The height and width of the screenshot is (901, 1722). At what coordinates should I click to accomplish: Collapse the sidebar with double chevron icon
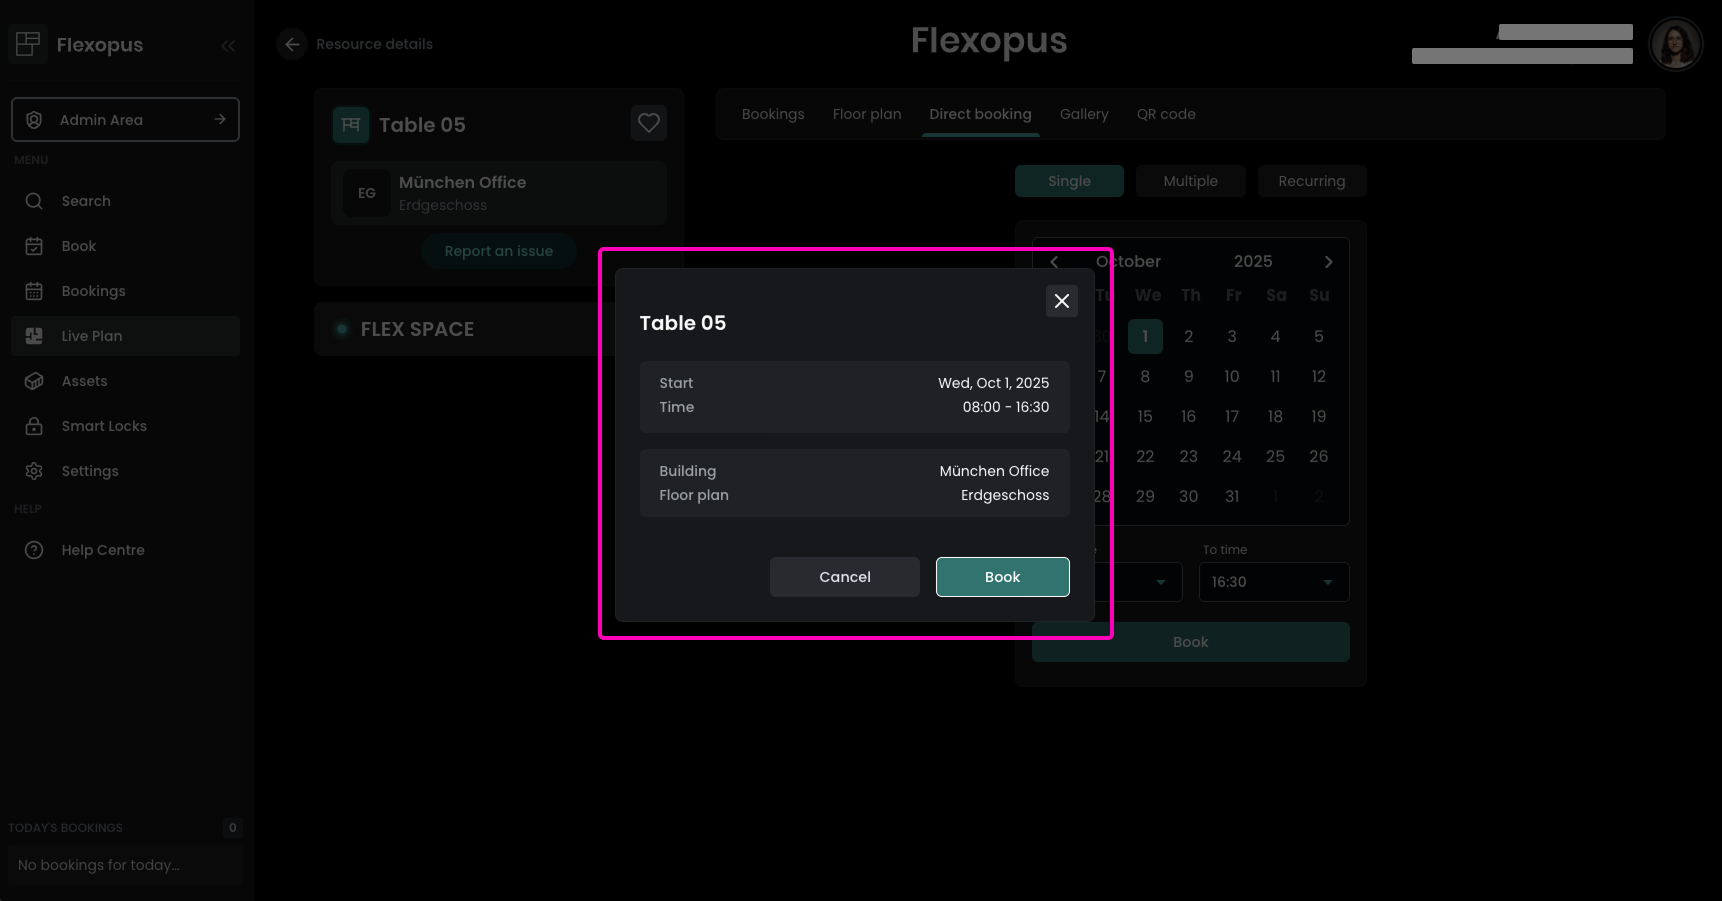tap(228, 45)
